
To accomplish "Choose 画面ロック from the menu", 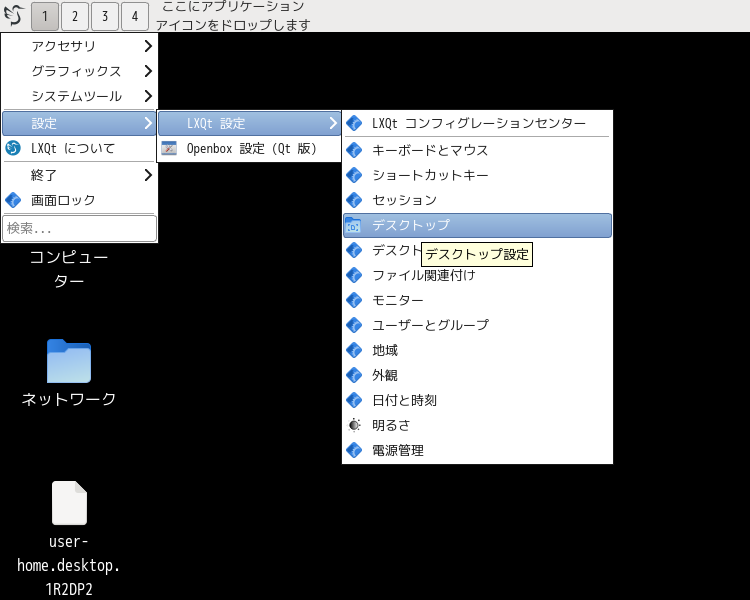I will 79,200.
